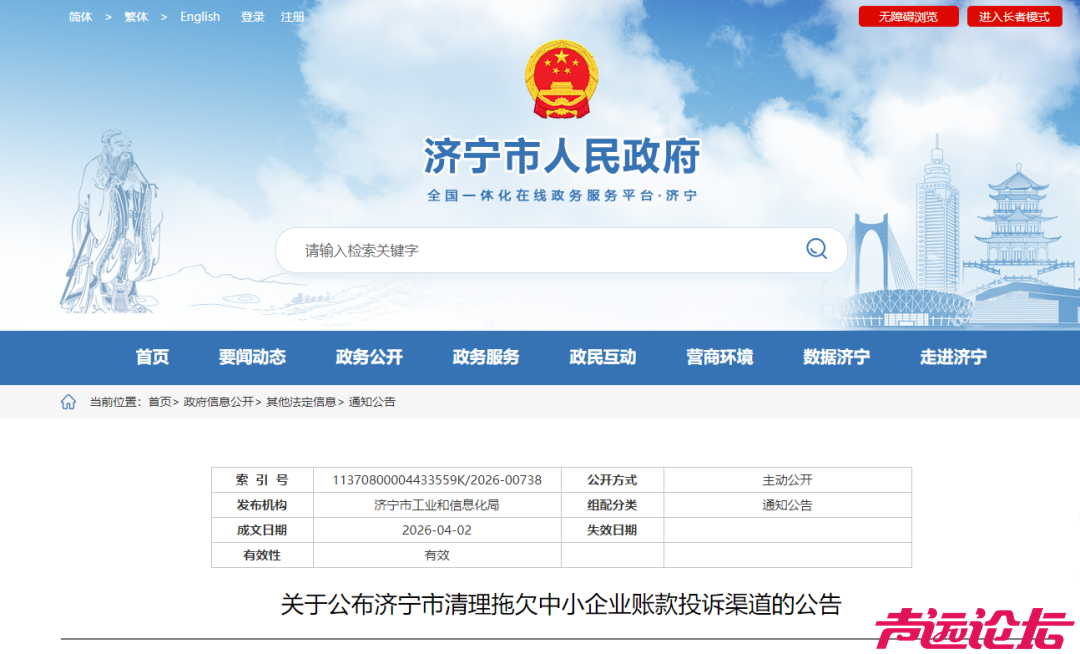The height and width of the screenshot is (654, 1080).
Task: Open the 政务服务 navigation menu
Action: pos(486,357)
